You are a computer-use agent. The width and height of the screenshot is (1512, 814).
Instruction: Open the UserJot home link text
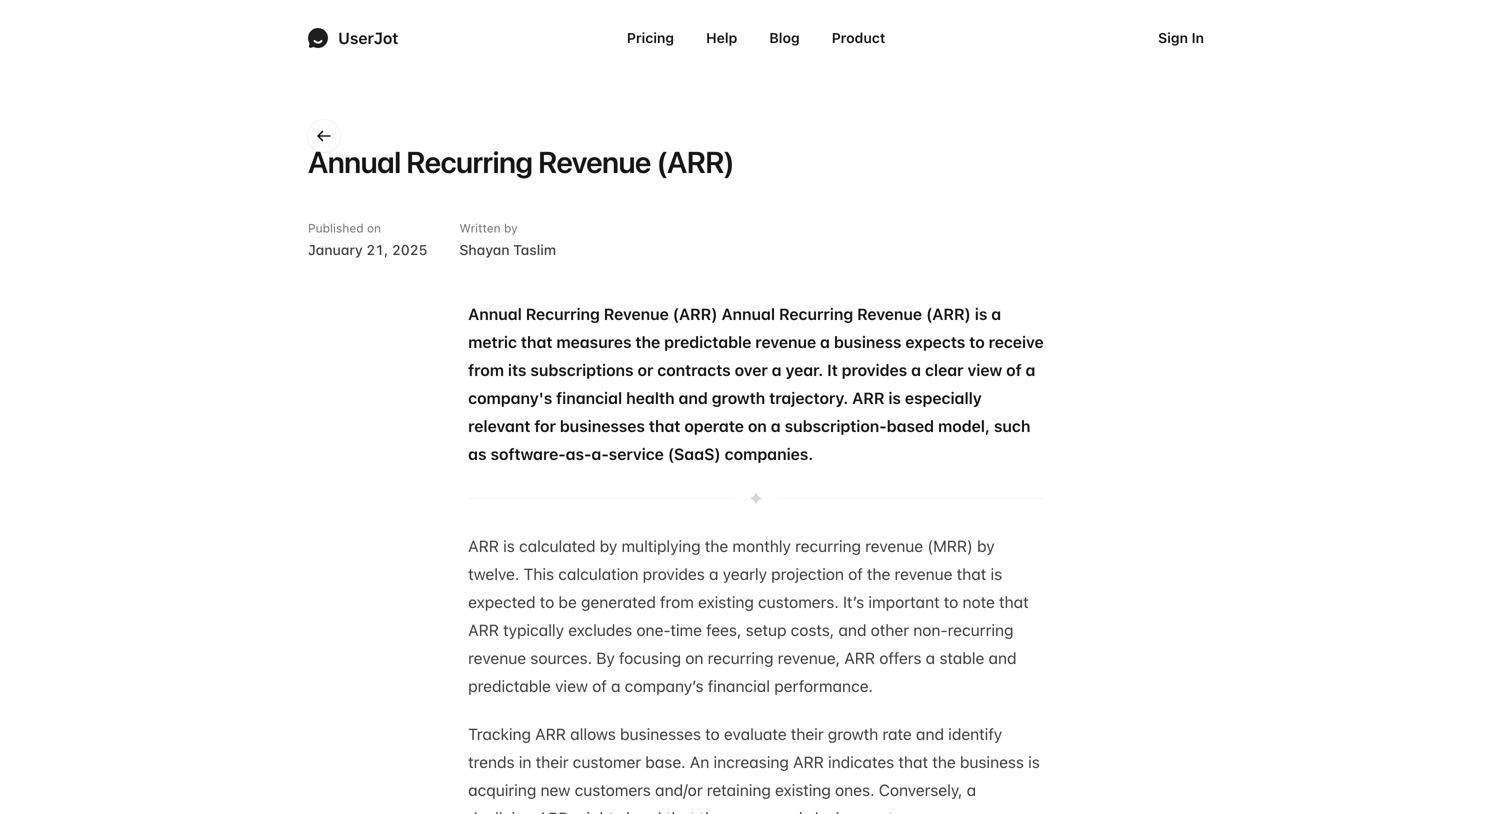[x=368, y=38]
